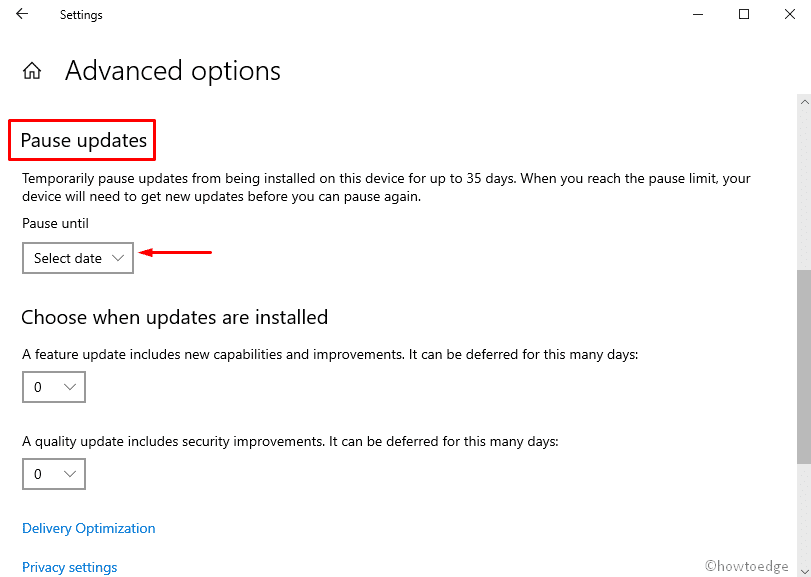This screenshot has height=577, width=811.
Task: Click the red arrow annotation beside Select date
Action: coord(176,253)
